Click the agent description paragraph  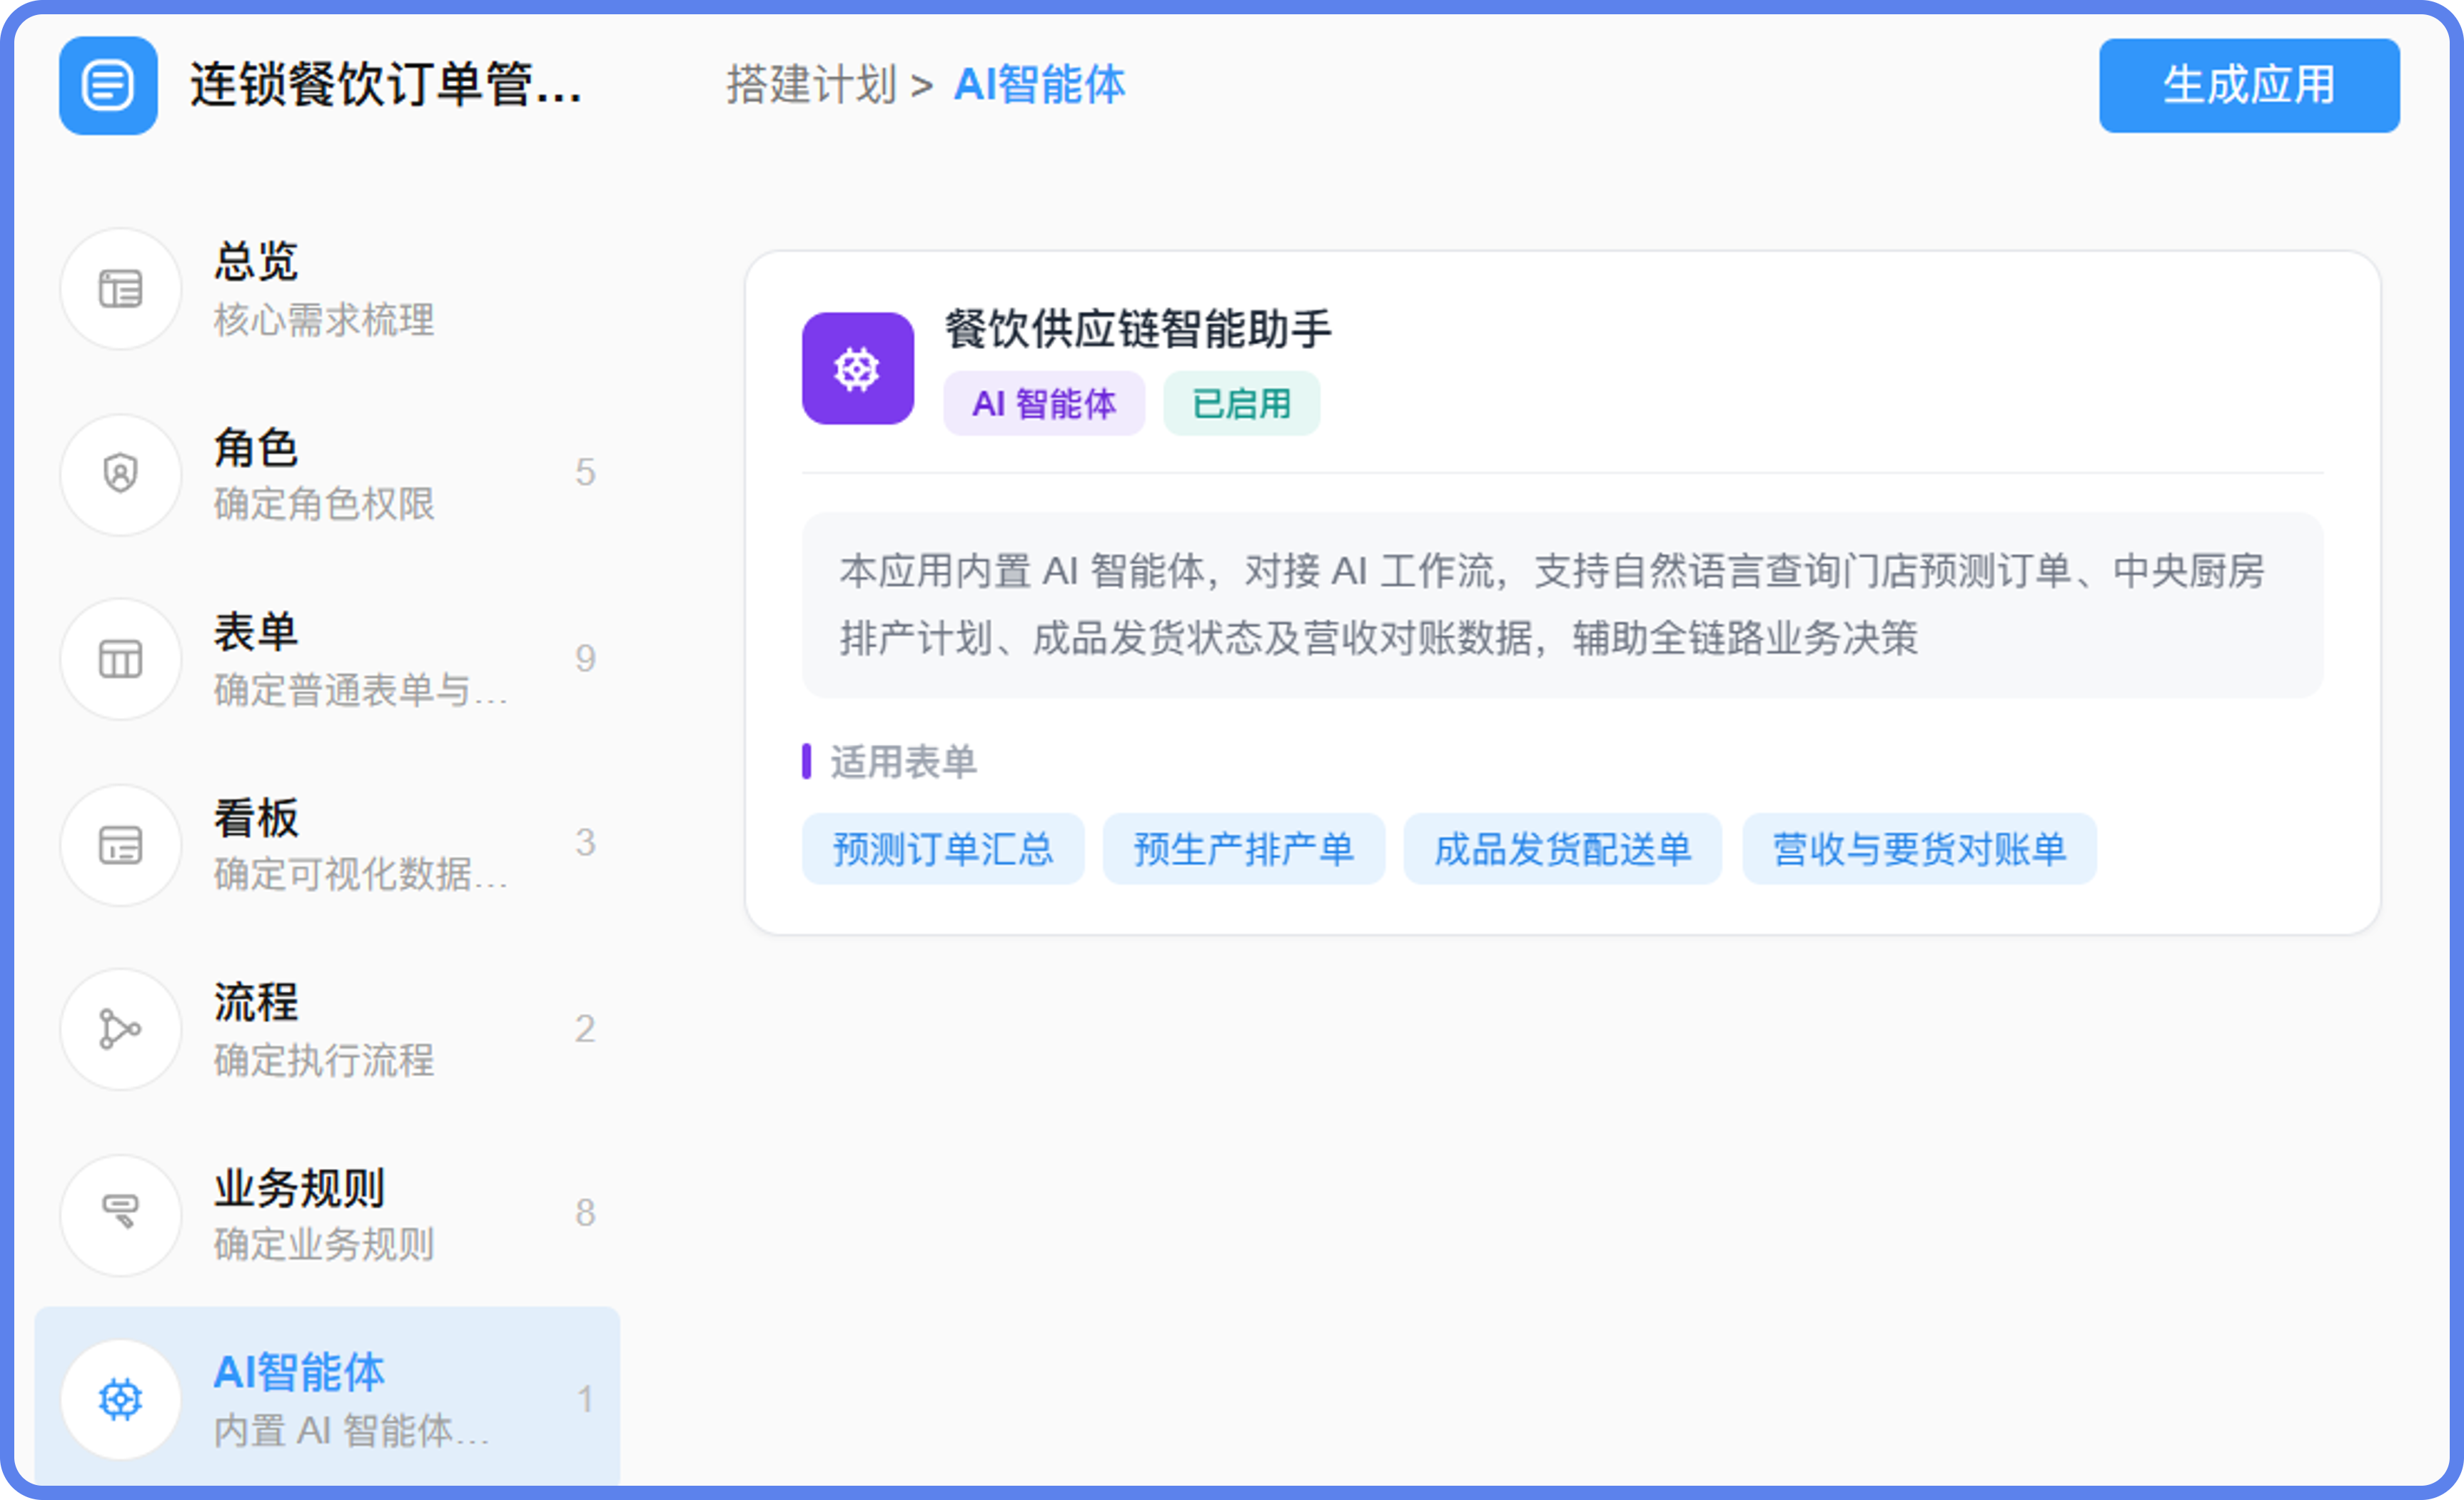point(1562,605)
